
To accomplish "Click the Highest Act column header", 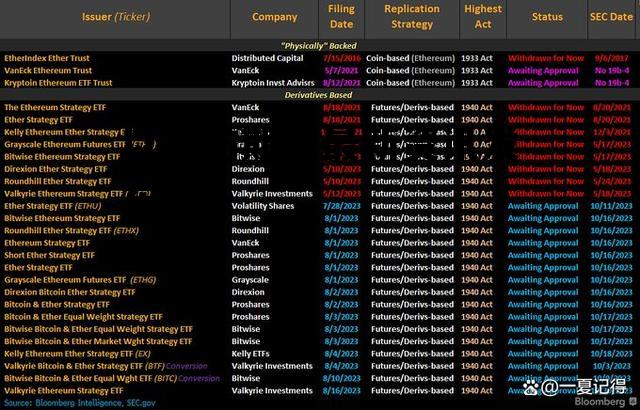I will click(x=483, y=16).
